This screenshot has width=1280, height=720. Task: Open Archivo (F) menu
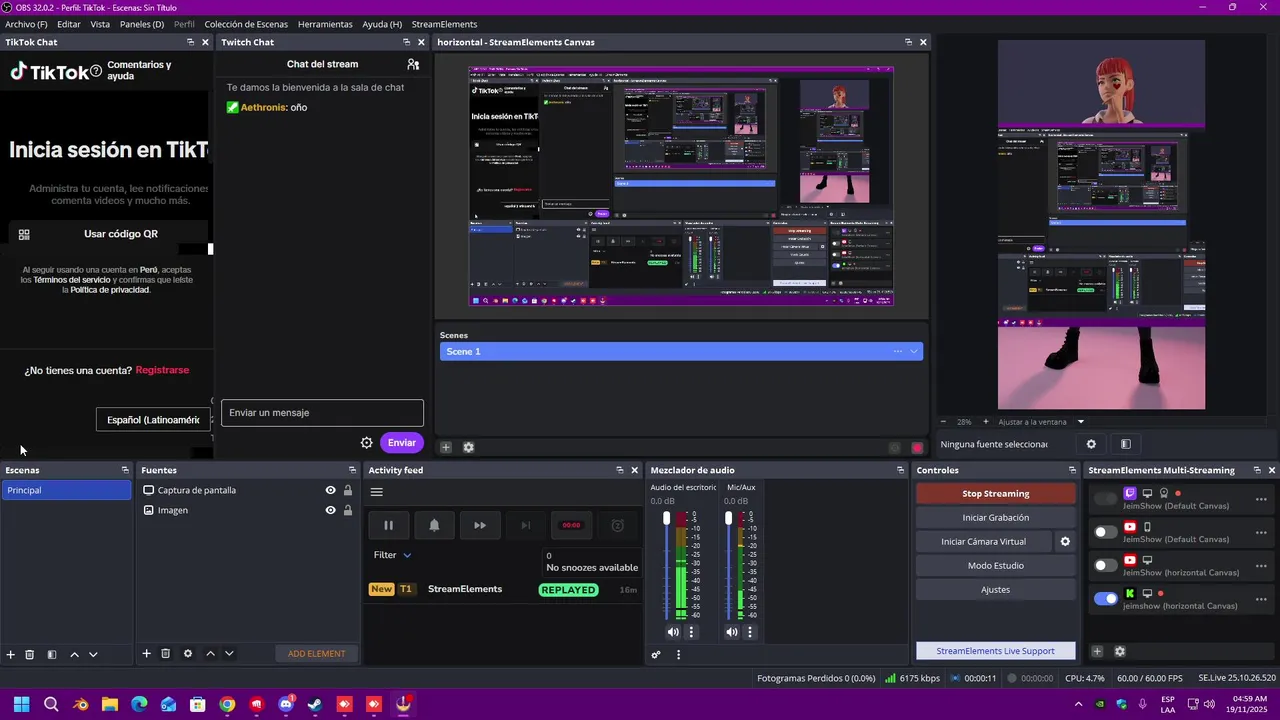[26, 24]
